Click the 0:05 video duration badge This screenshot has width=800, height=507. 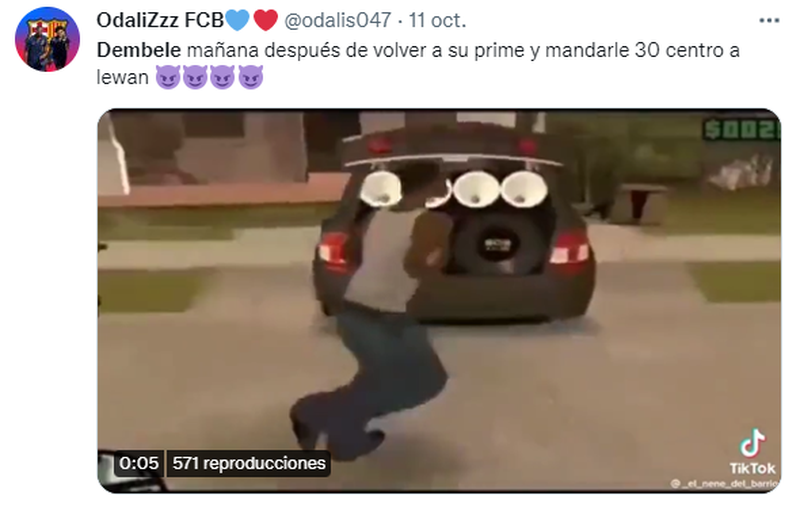[x=139, y=463]
